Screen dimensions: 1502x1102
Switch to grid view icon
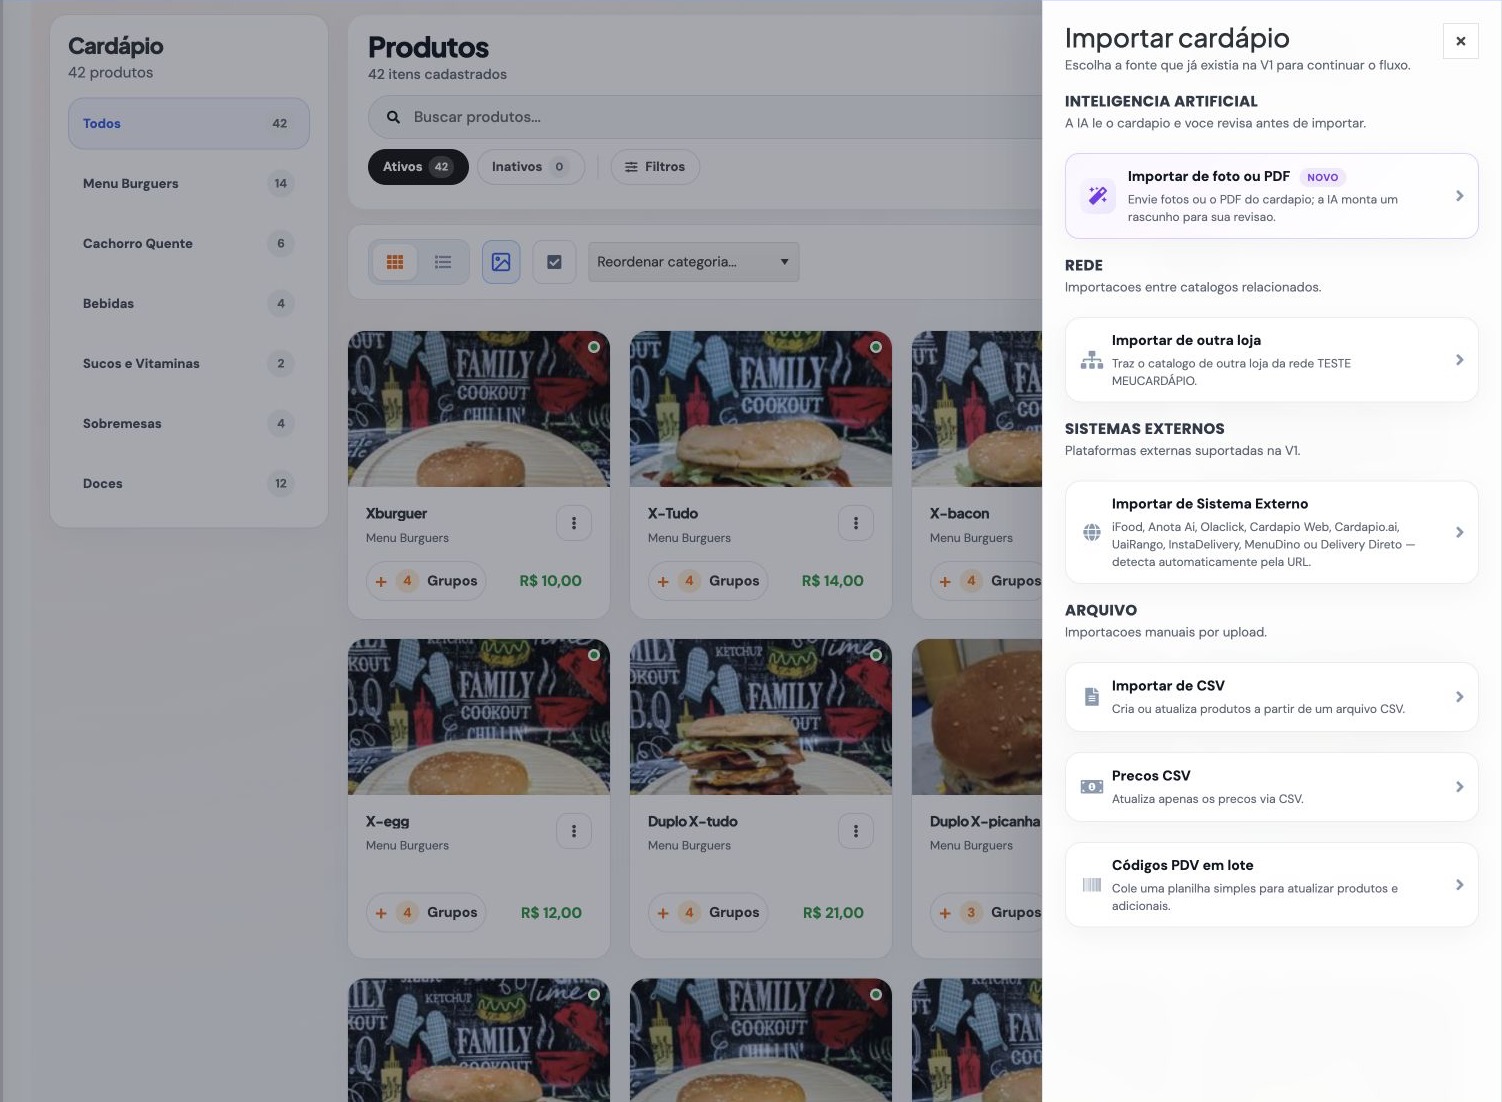coord(395,262)
